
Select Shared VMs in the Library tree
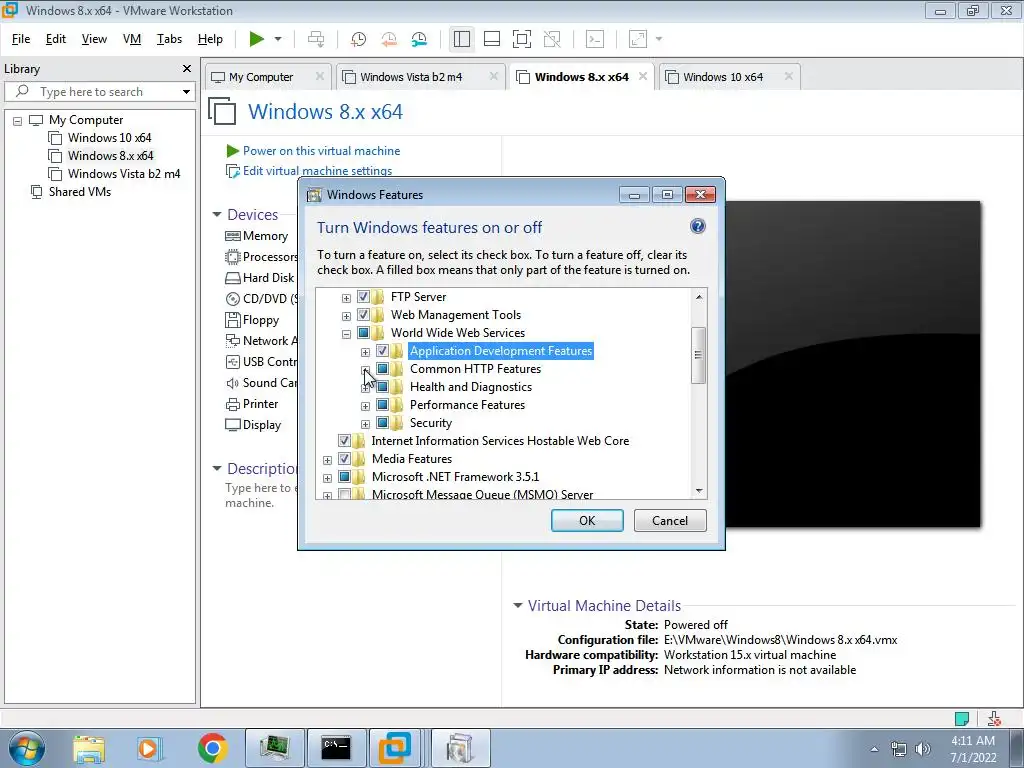[80, 191]
